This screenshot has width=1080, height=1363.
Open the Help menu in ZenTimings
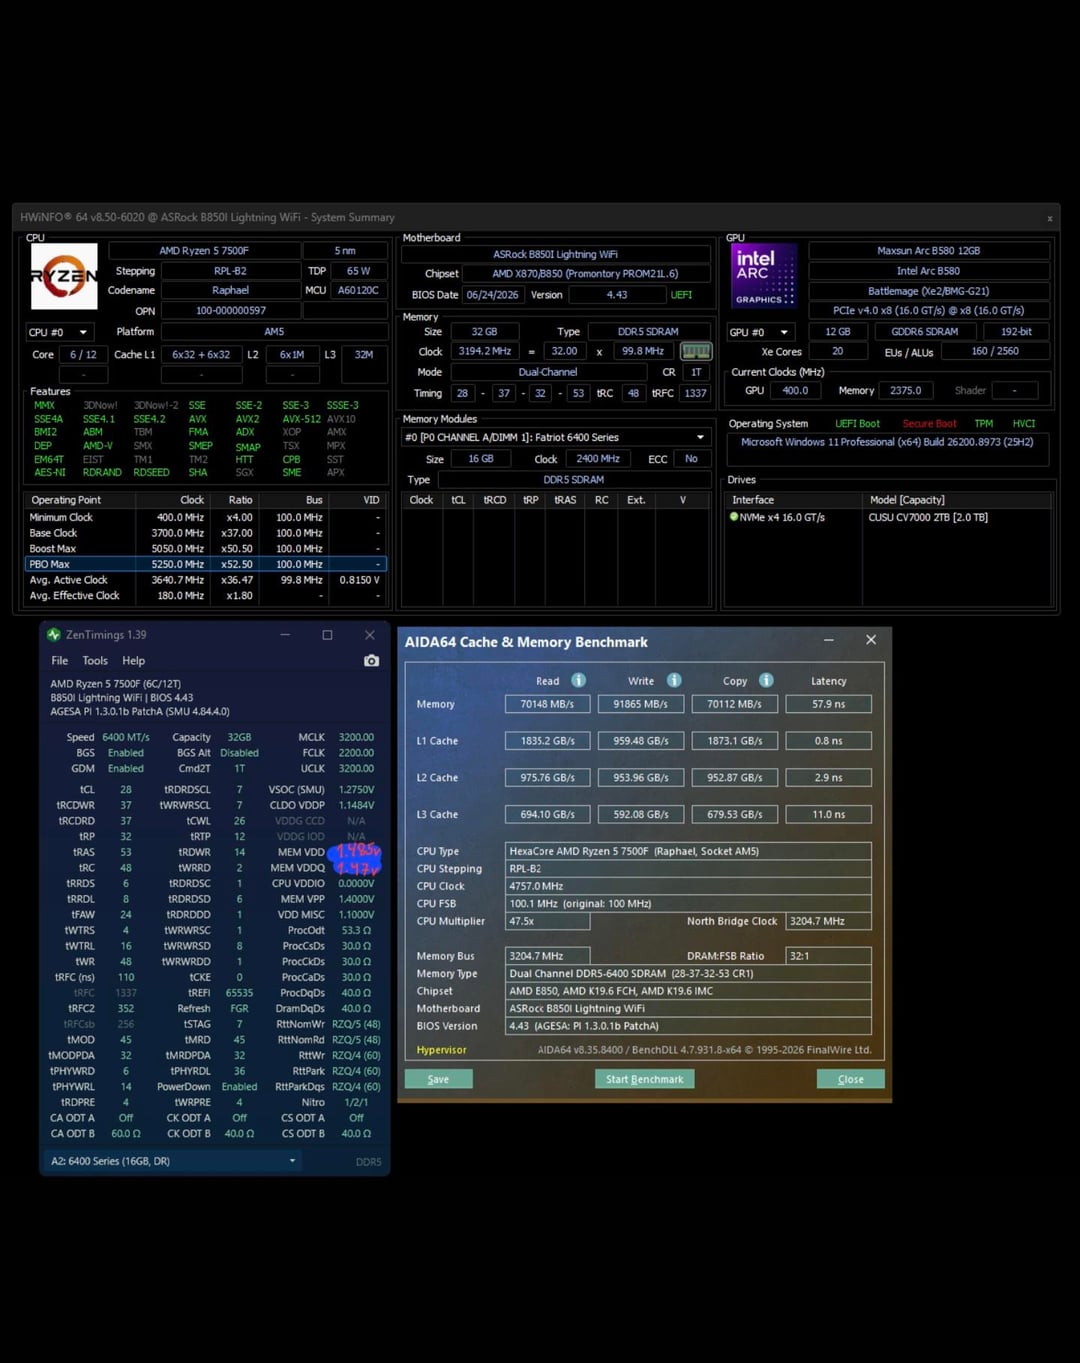click(134, 661)
